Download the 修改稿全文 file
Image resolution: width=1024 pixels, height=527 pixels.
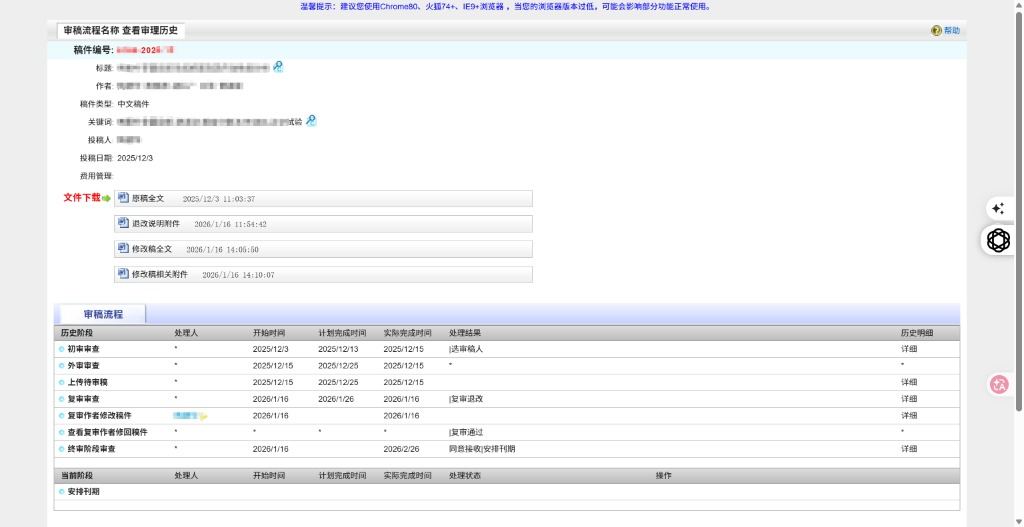152,248
